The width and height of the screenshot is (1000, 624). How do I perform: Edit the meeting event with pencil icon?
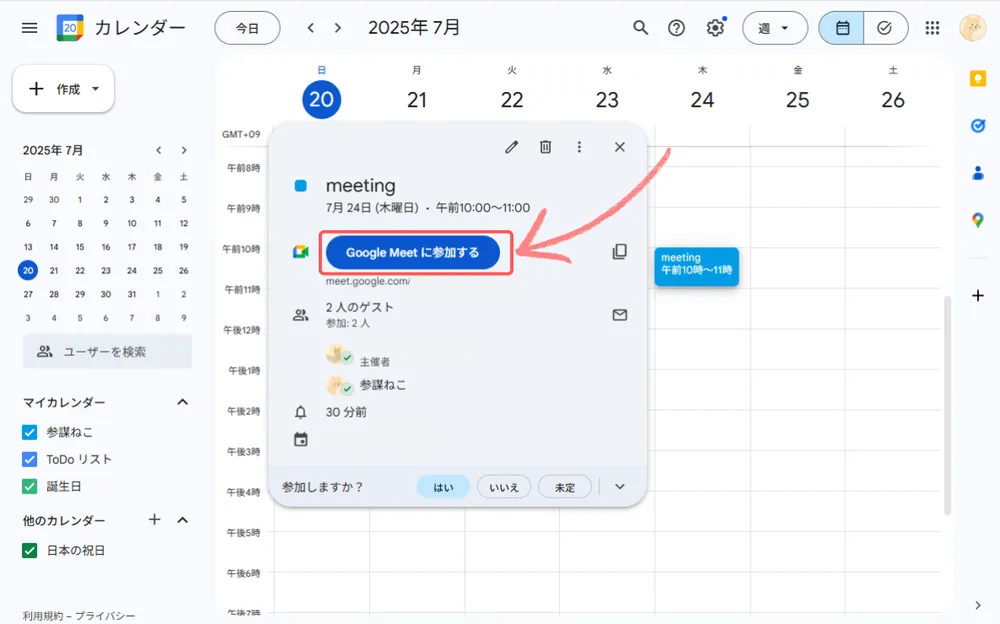511,147
